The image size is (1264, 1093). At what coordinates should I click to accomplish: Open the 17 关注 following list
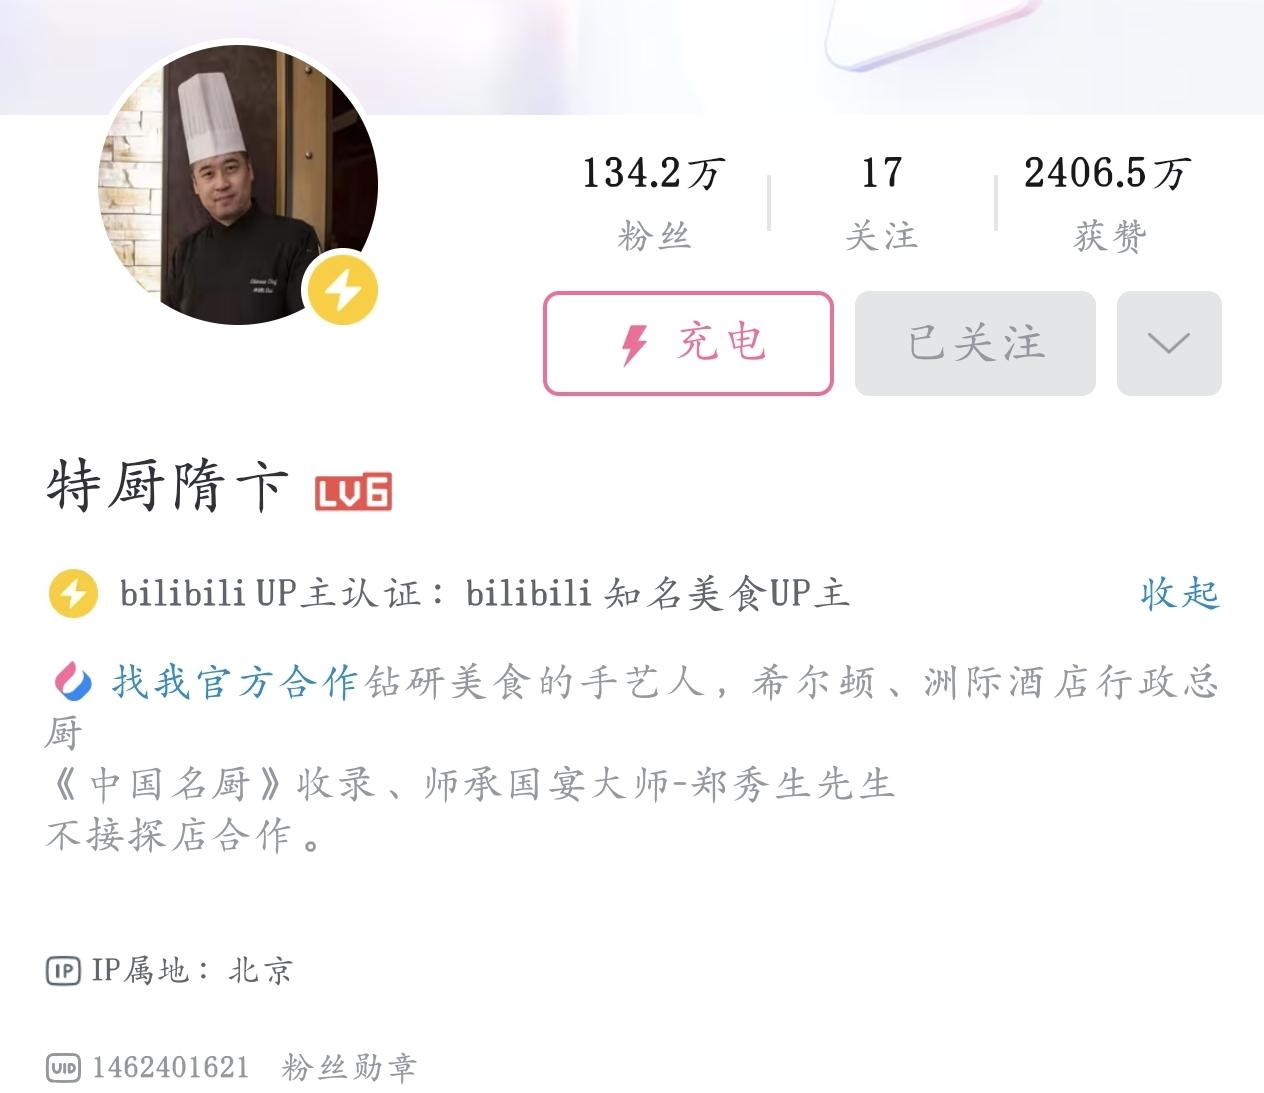881,204
